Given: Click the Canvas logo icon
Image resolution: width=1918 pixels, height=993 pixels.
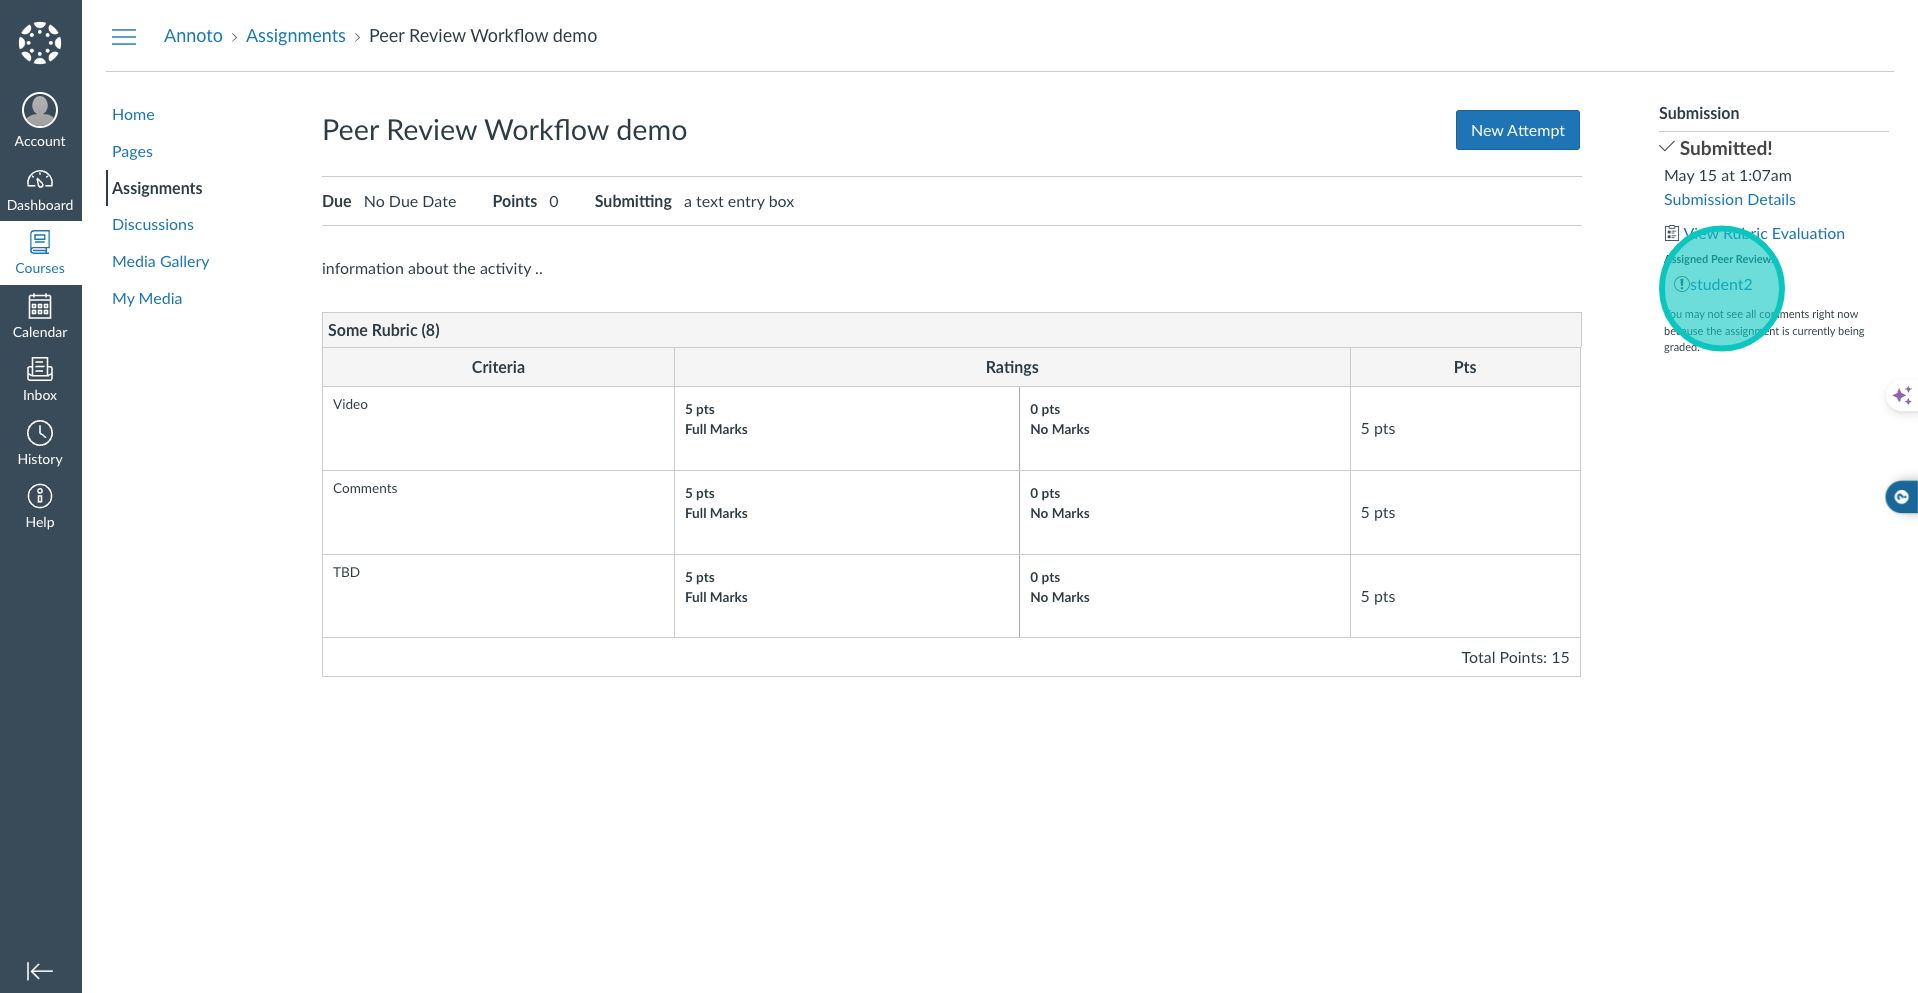Looking at the screenshot, I should tap(40, 43).
